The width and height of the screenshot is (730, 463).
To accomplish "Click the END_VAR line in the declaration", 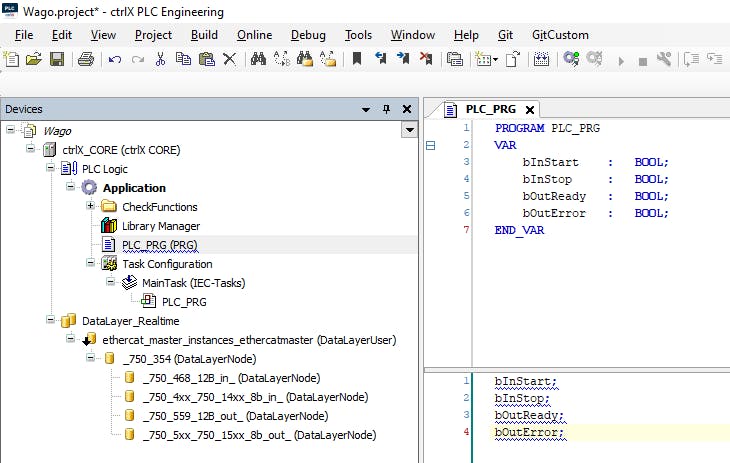I will point(519,230).
